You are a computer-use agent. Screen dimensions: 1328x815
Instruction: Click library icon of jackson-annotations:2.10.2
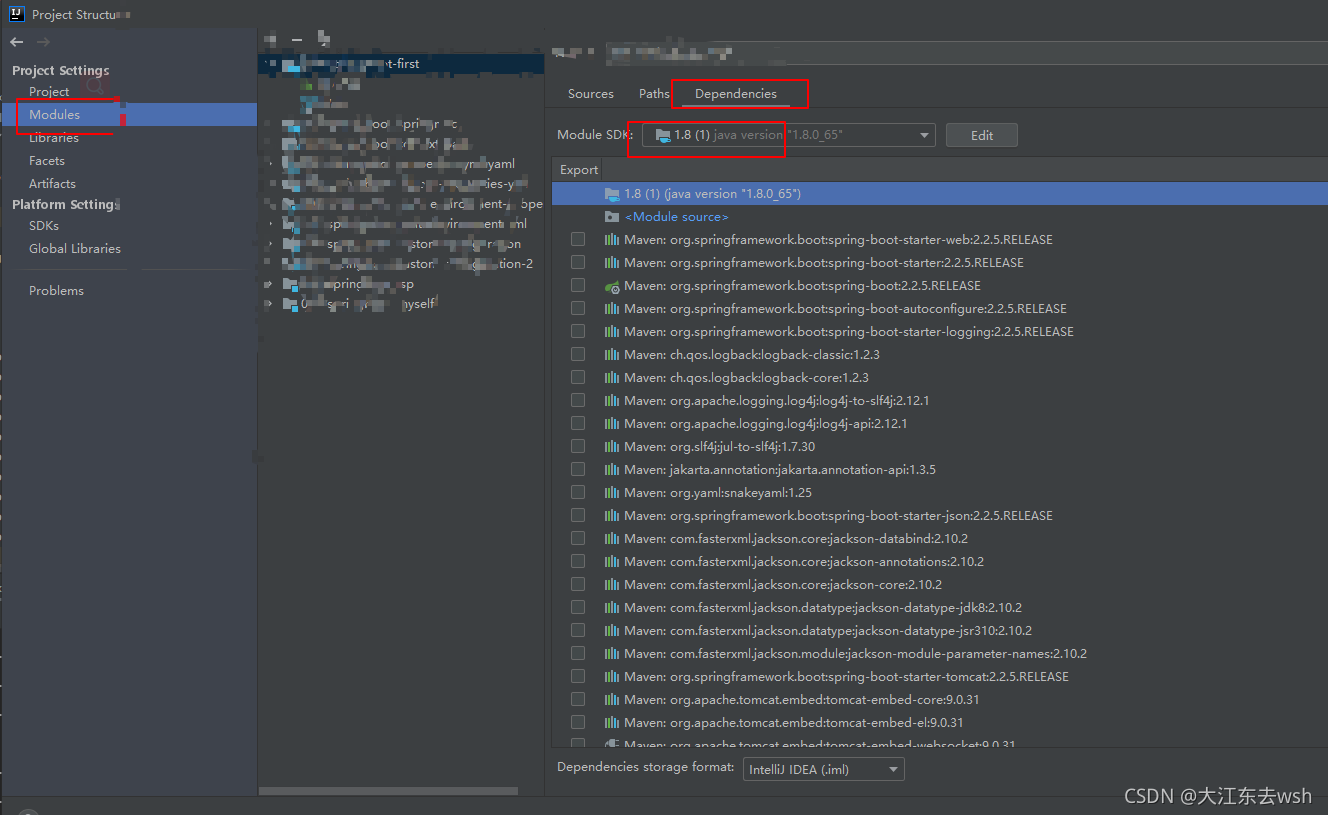pos(612,562)
